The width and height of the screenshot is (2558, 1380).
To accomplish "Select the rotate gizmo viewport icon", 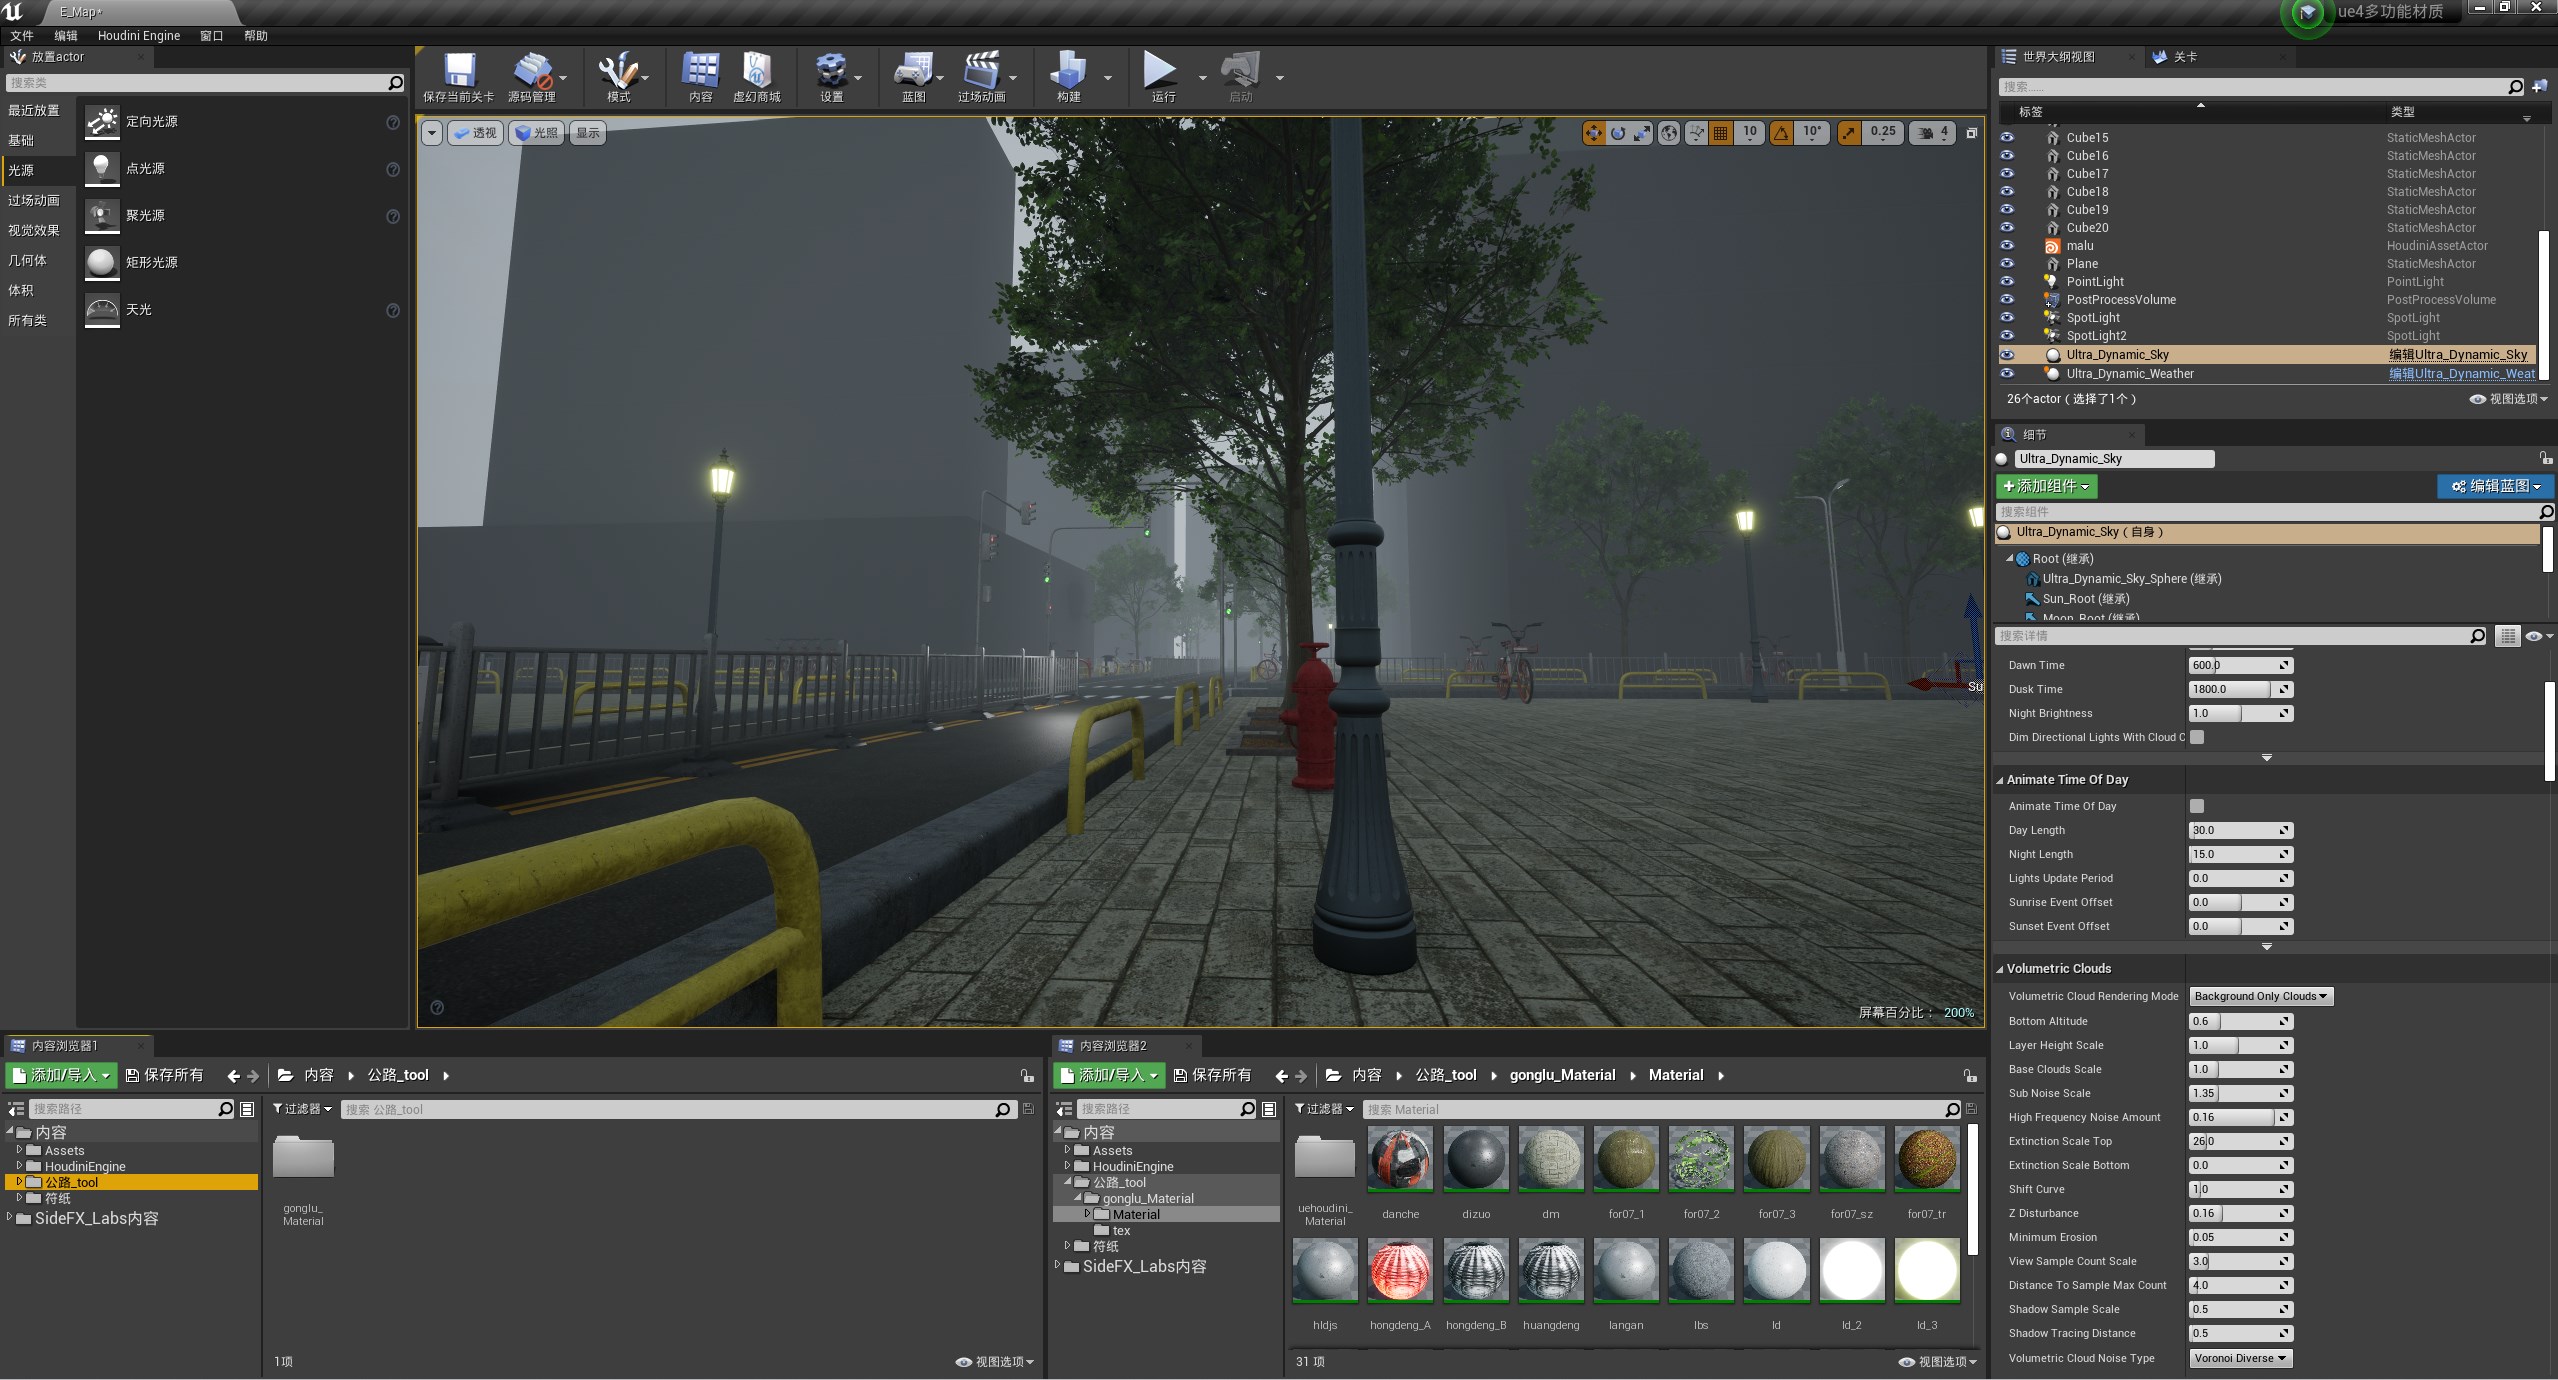I will click(1618, 133).
